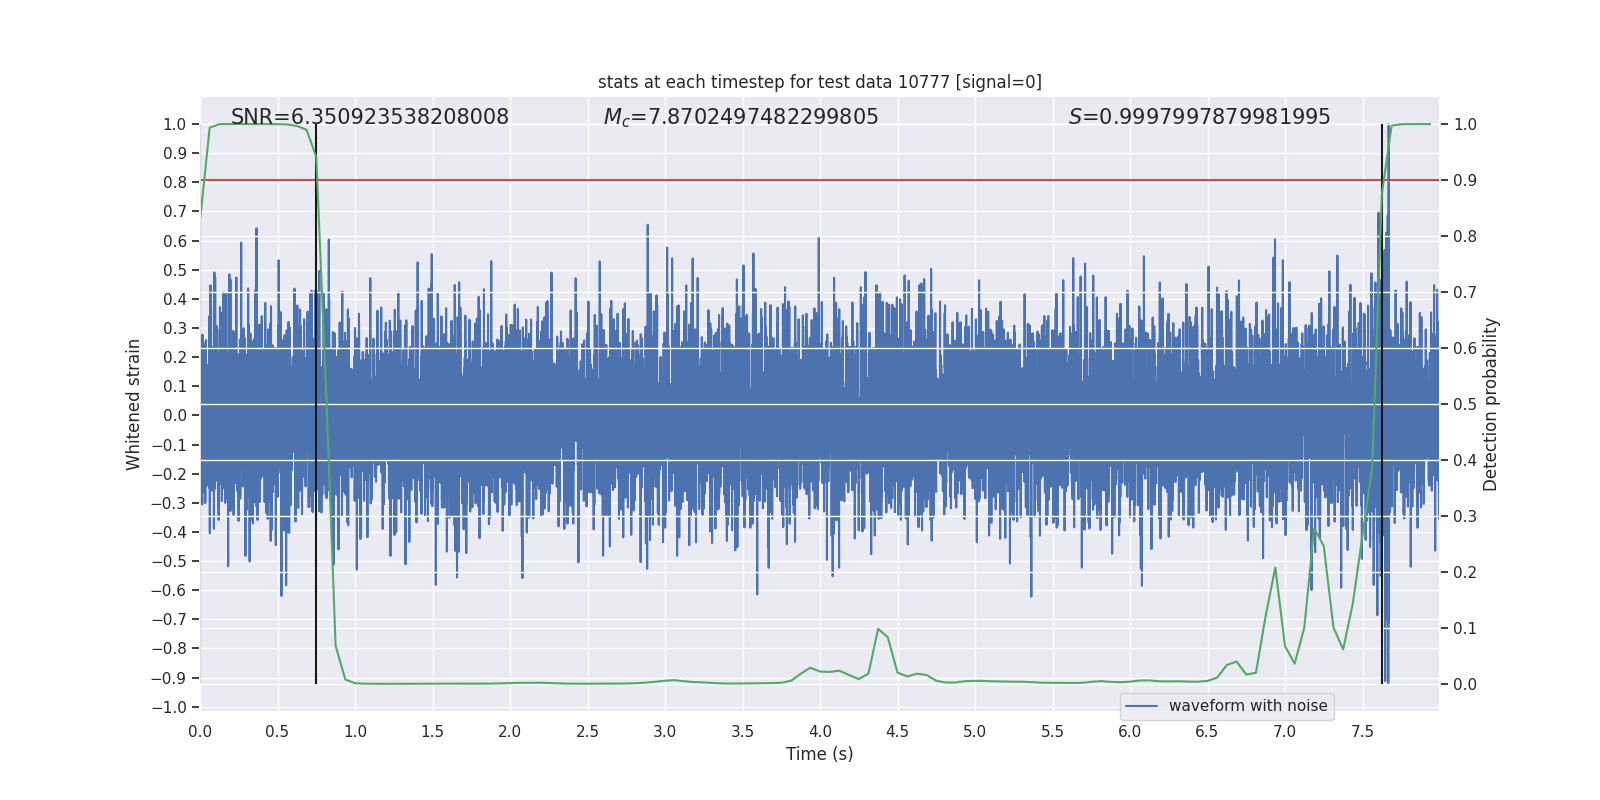Click the 7.5 tick label on time axis
1600x800 pixels.
pyautogui.click(x=1362, y=731)
